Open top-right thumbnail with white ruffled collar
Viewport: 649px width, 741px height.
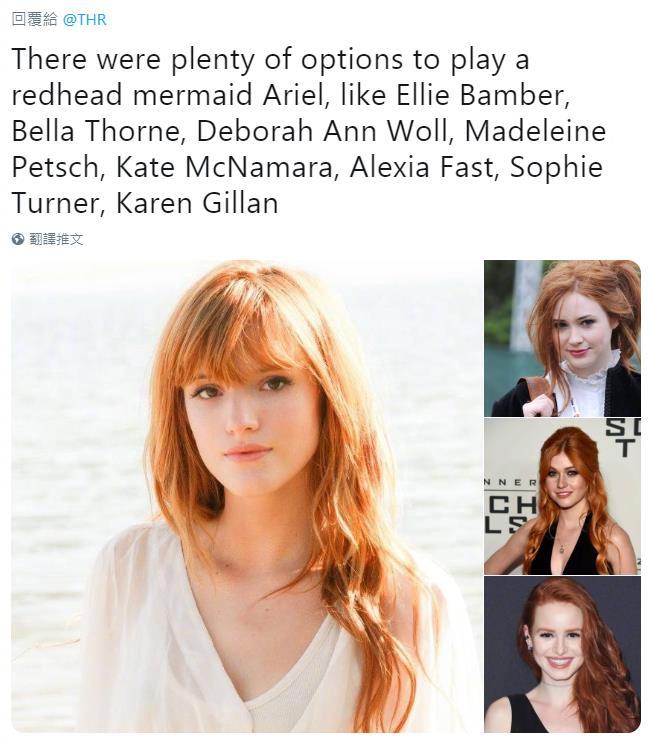[x=562, y=338]
